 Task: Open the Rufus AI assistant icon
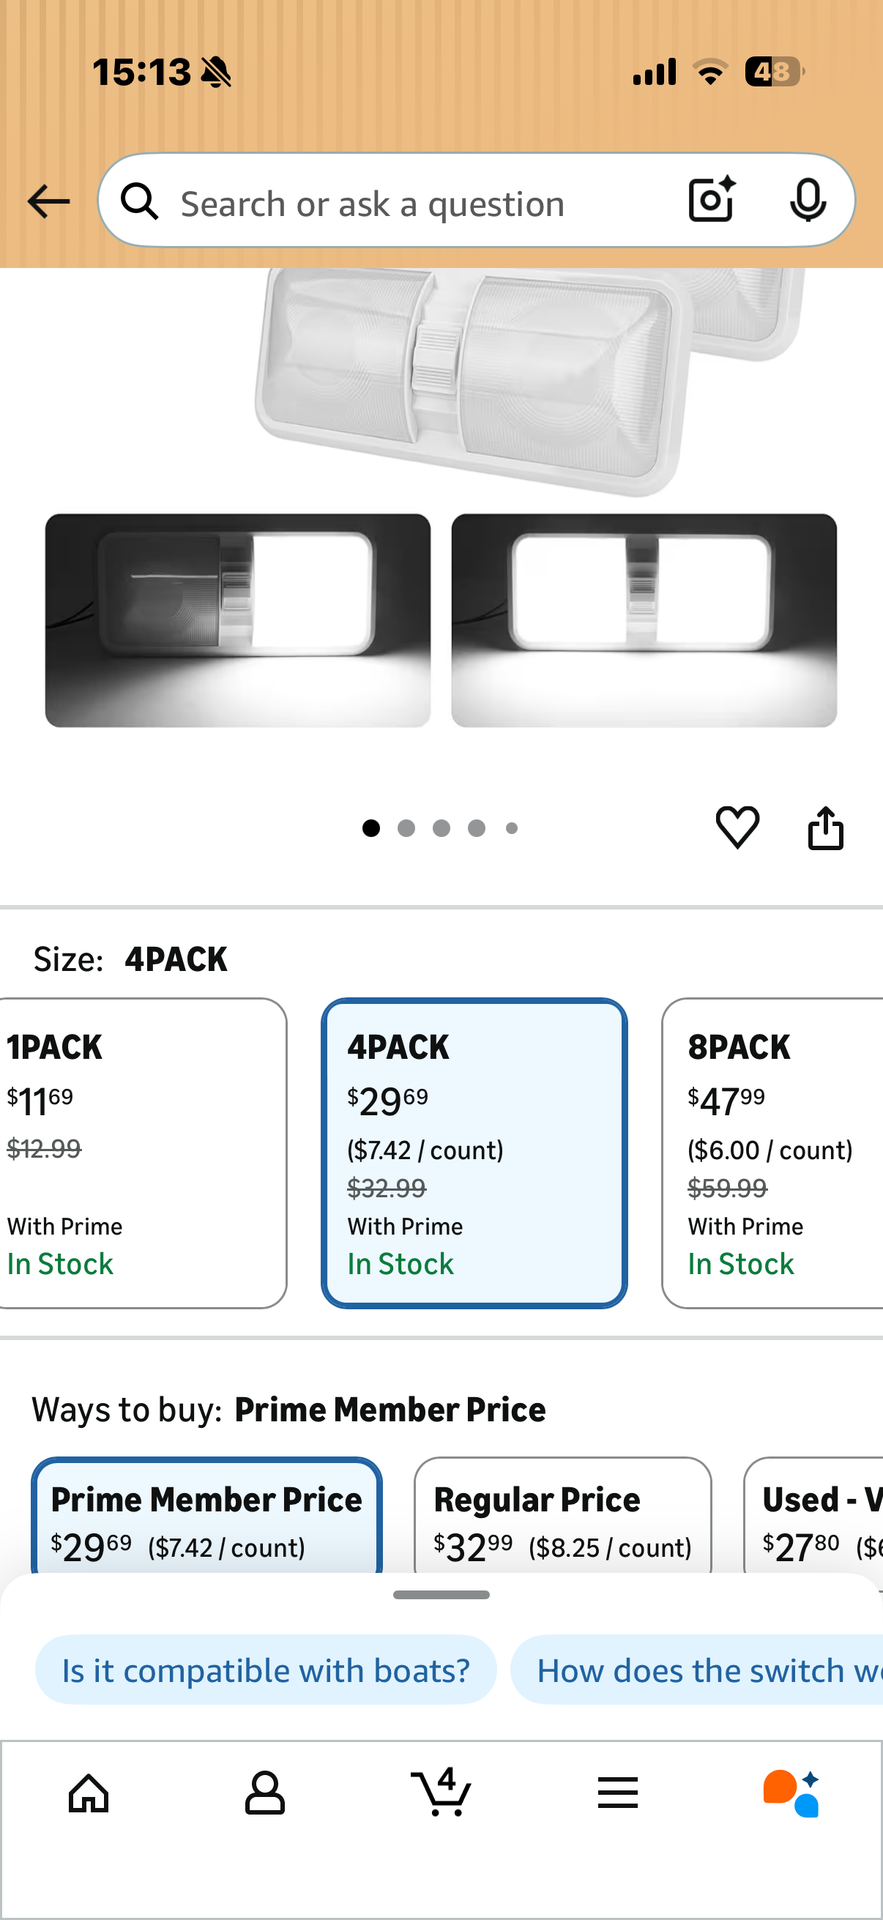[792, 1793]
